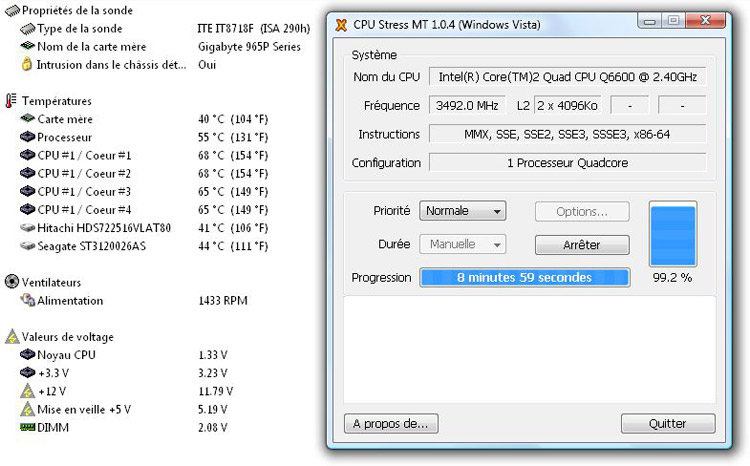Select the Ventilateurs fan icon
The width and height of the screenshot is (750, 466).
pyautogui.click(x=11, y=282)
